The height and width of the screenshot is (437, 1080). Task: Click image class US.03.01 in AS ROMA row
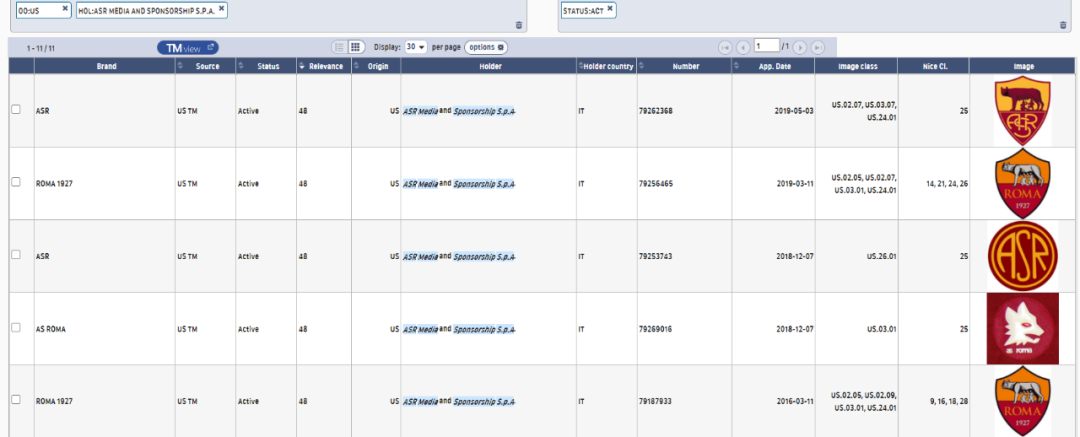click(x=882, y=329)
